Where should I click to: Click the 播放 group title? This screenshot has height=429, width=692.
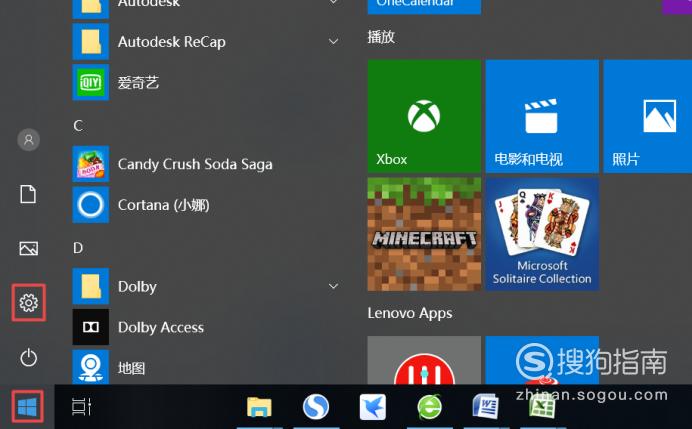point(381,37)
